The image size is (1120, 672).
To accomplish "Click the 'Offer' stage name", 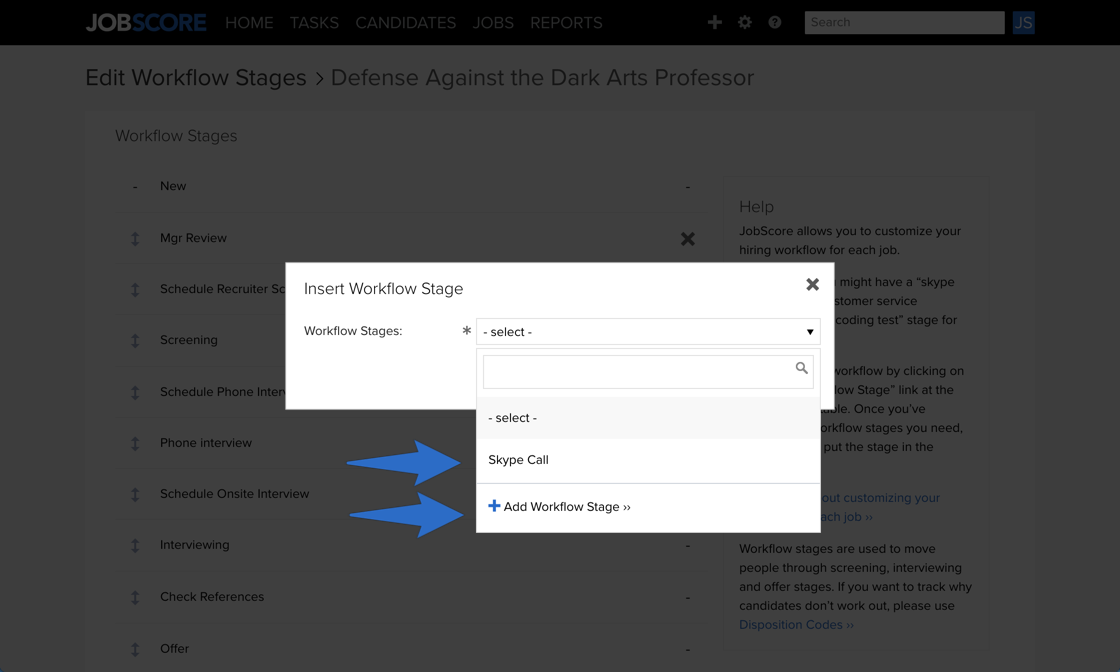I will click(x=174, y=648).
